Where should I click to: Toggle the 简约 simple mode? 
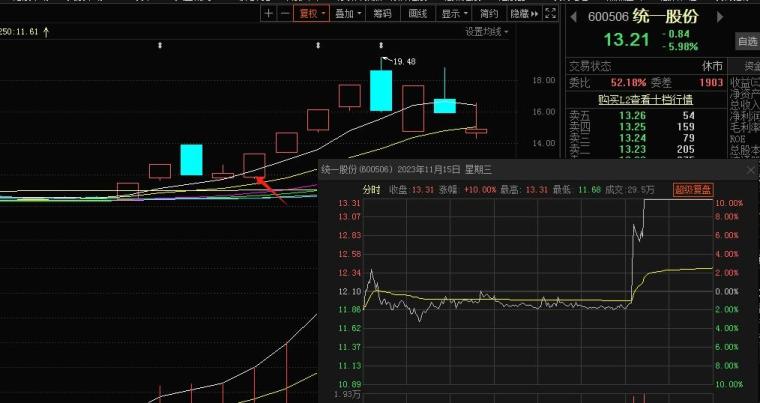(489, 14)
